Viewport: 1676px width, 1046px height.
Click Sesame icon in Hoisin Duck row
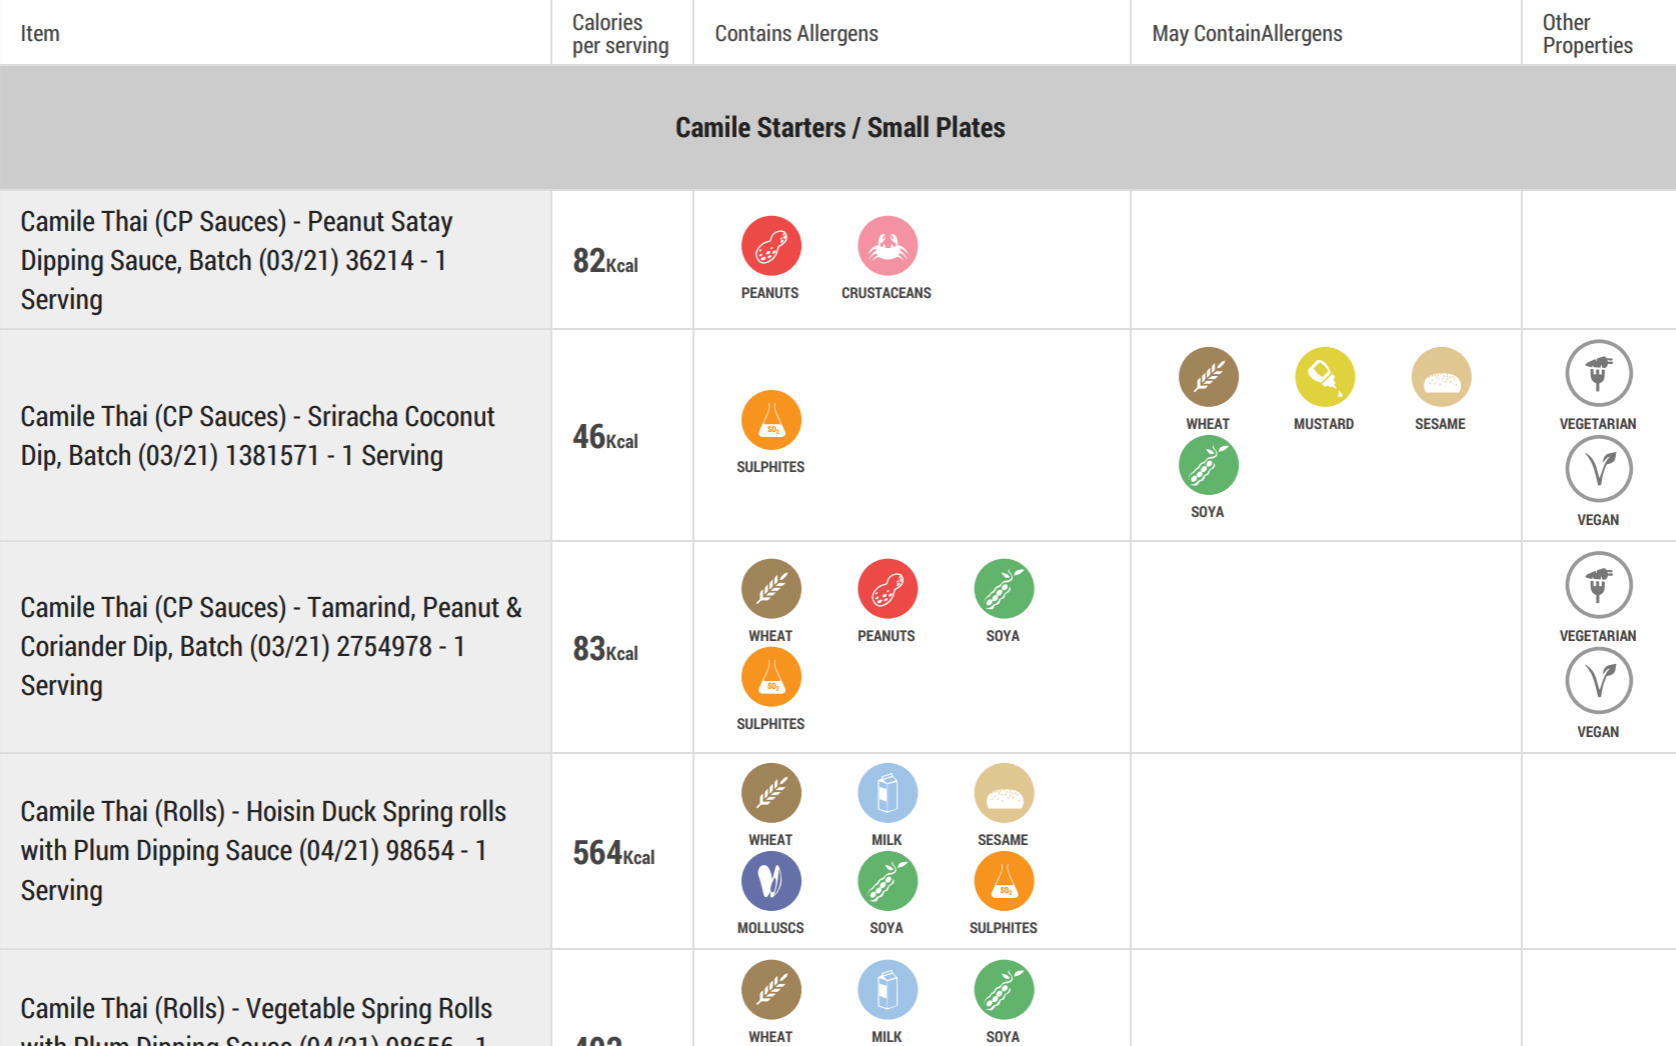pos(1003,793)
